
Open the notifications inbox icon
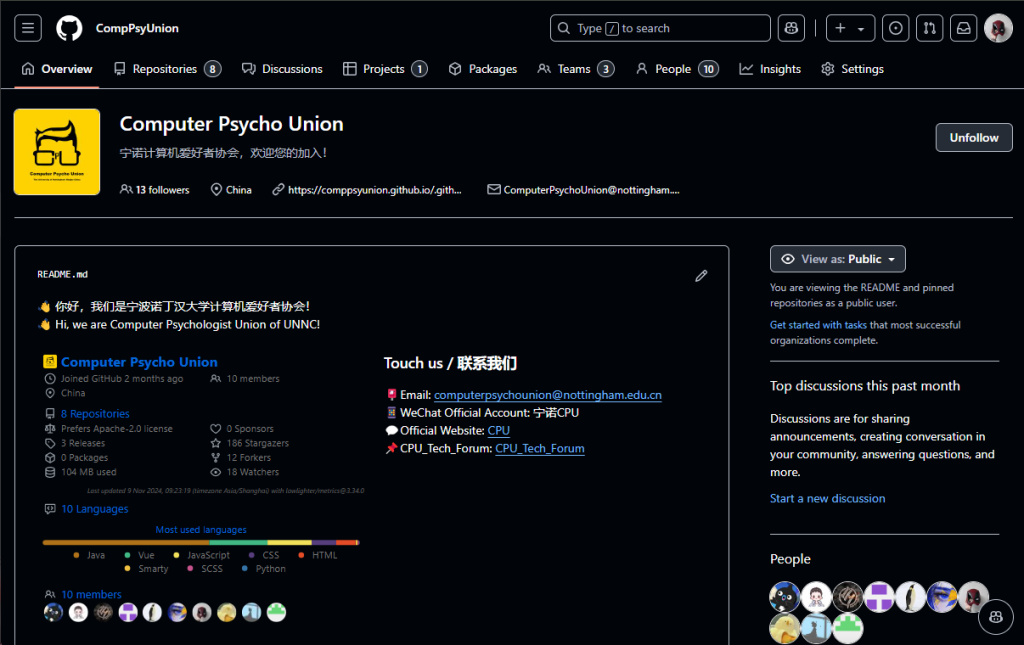(963, 28)
